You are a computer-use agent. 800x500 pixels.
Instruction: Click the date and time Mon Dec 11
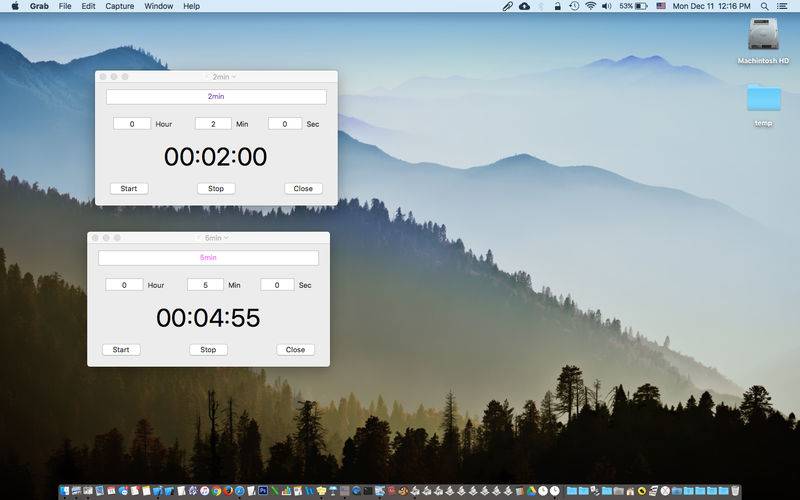711,6
